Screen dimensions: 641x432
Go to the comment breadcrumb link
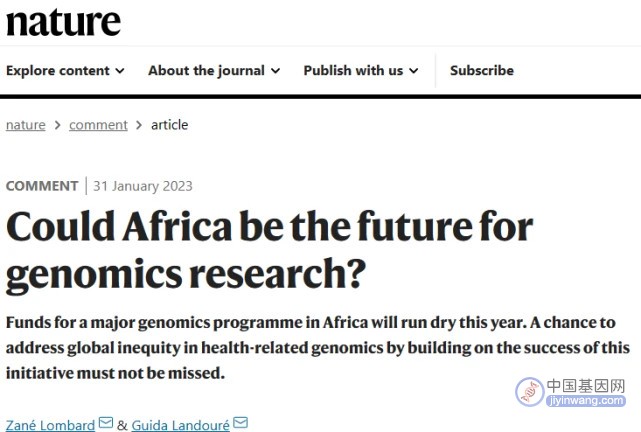coord(98,125)
